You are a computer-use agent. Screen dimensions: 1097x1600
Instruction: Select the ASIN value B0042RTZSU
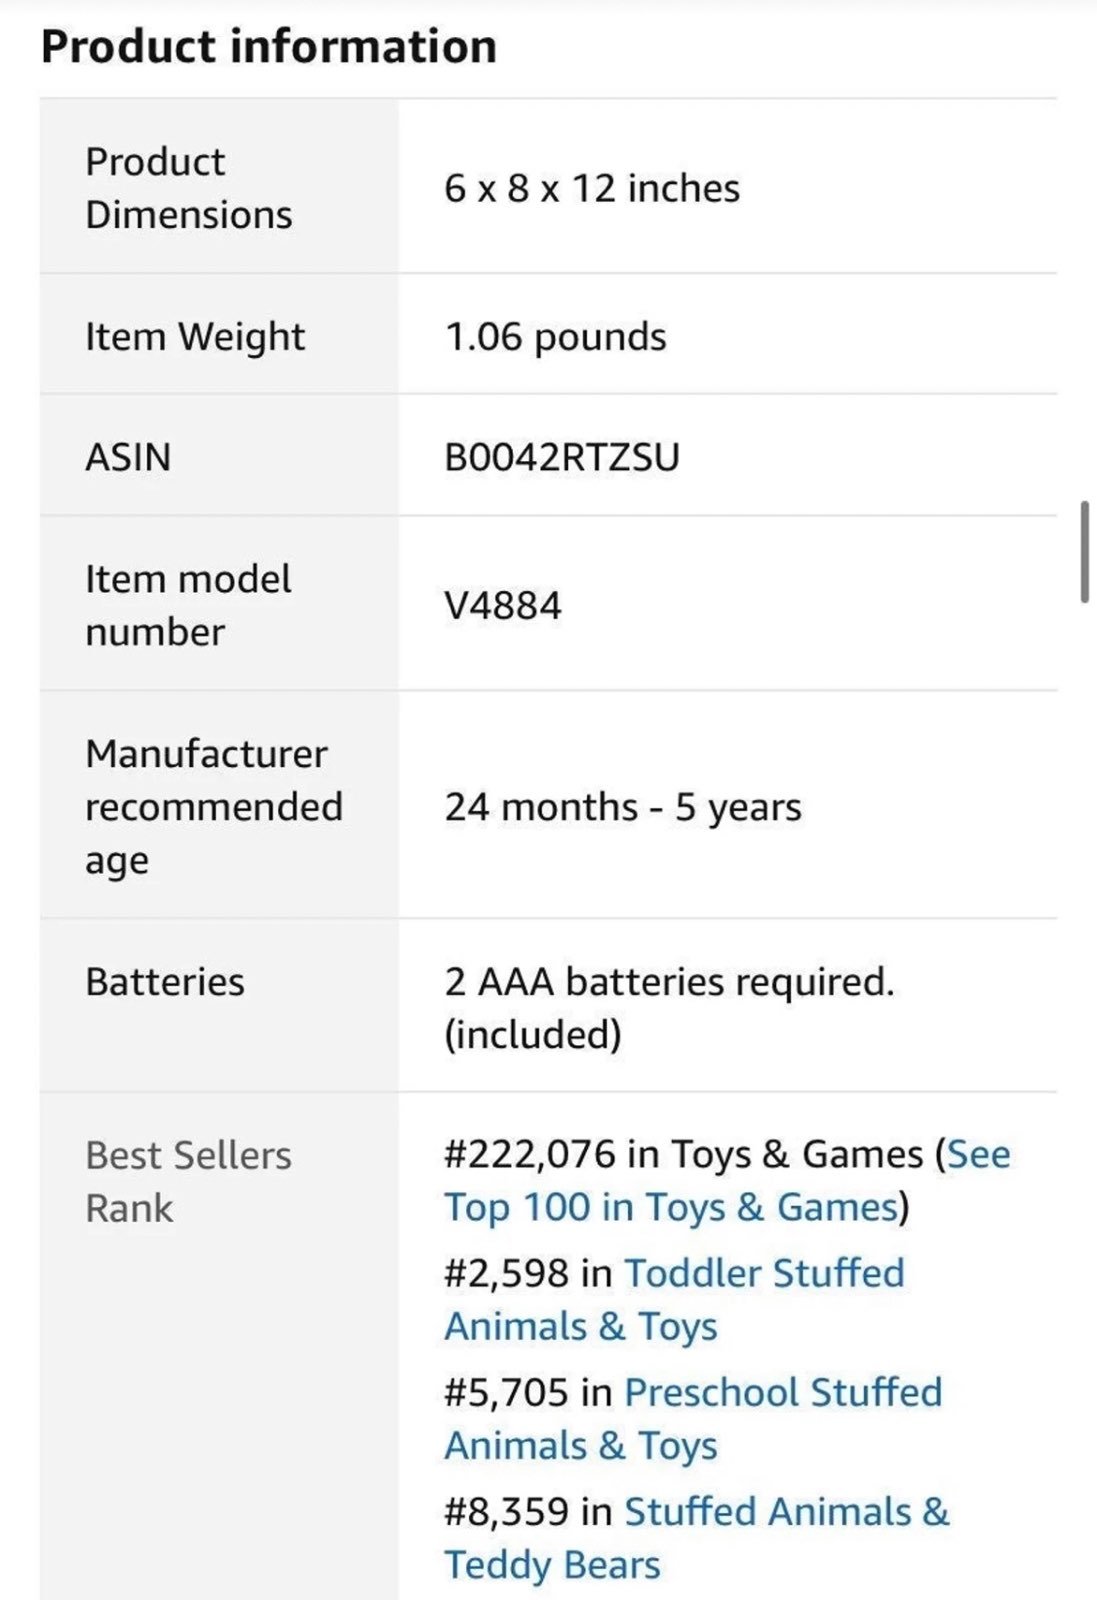click(562, 457)
